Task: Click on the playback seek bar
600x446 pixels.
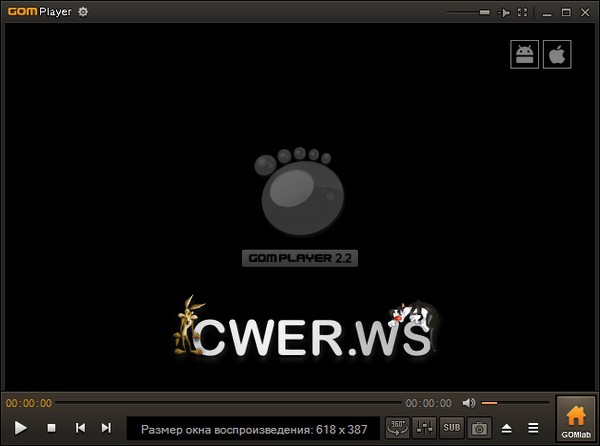Action: (228, 403)
